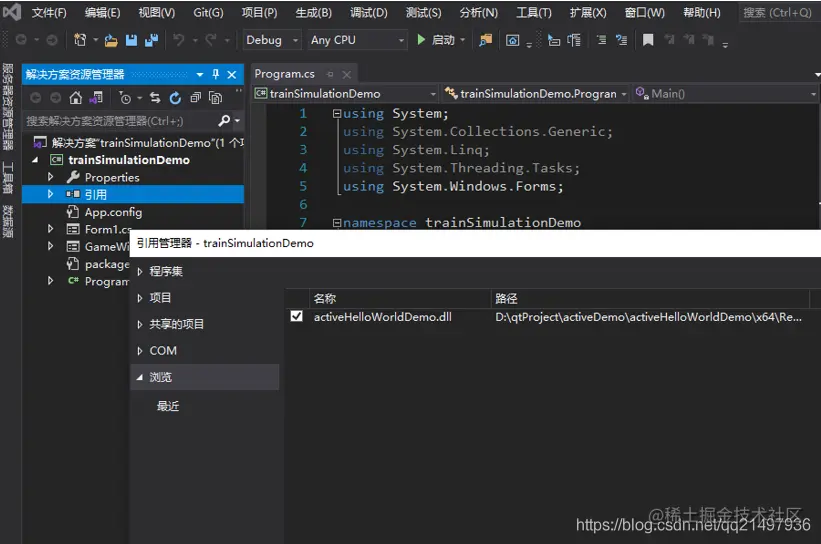
Task: Sort references by 路径 column header
Action: point(650,298)
